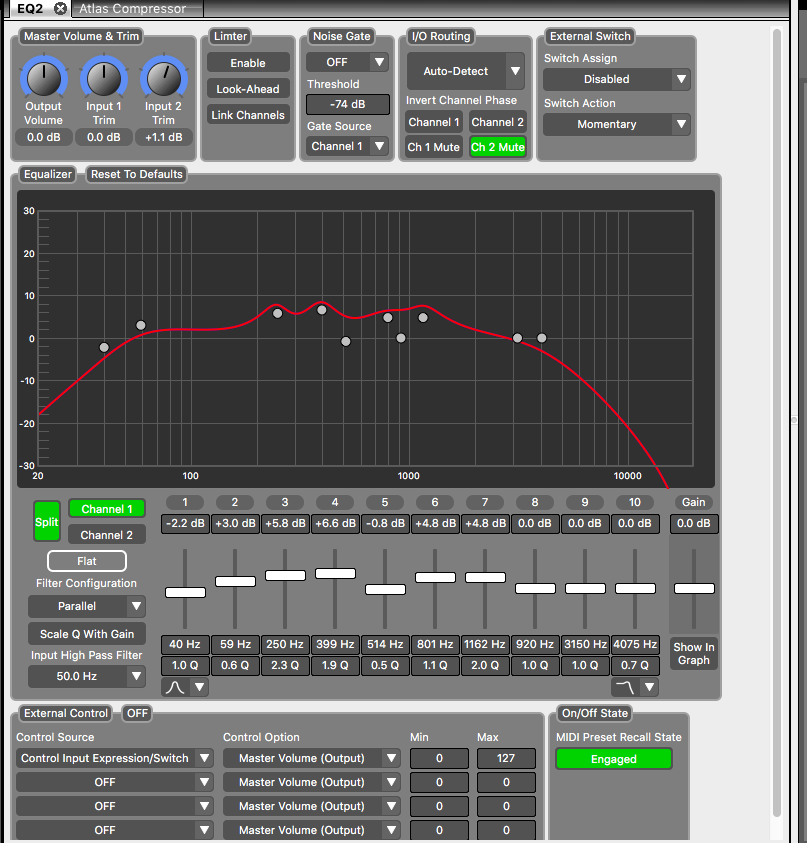Click band 3 frequency field 250 Hz

tap(285, 644)
